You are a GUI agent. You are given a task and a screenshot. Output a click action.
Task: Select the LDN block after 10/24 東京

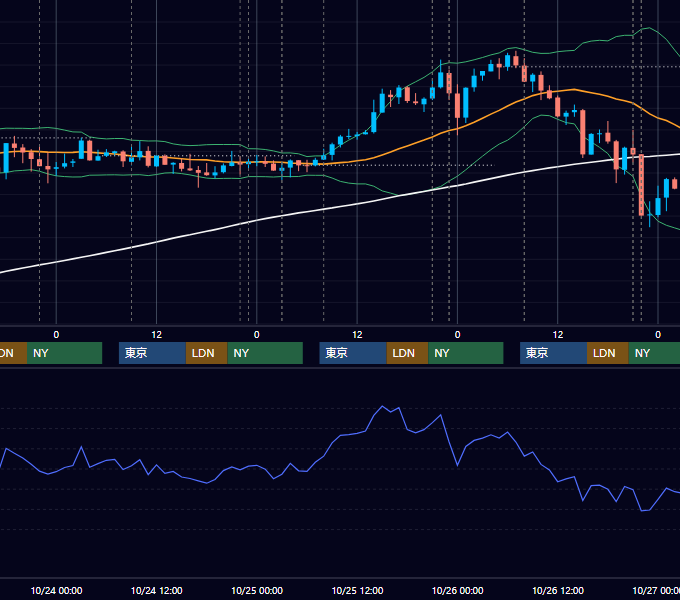point(206,353)
